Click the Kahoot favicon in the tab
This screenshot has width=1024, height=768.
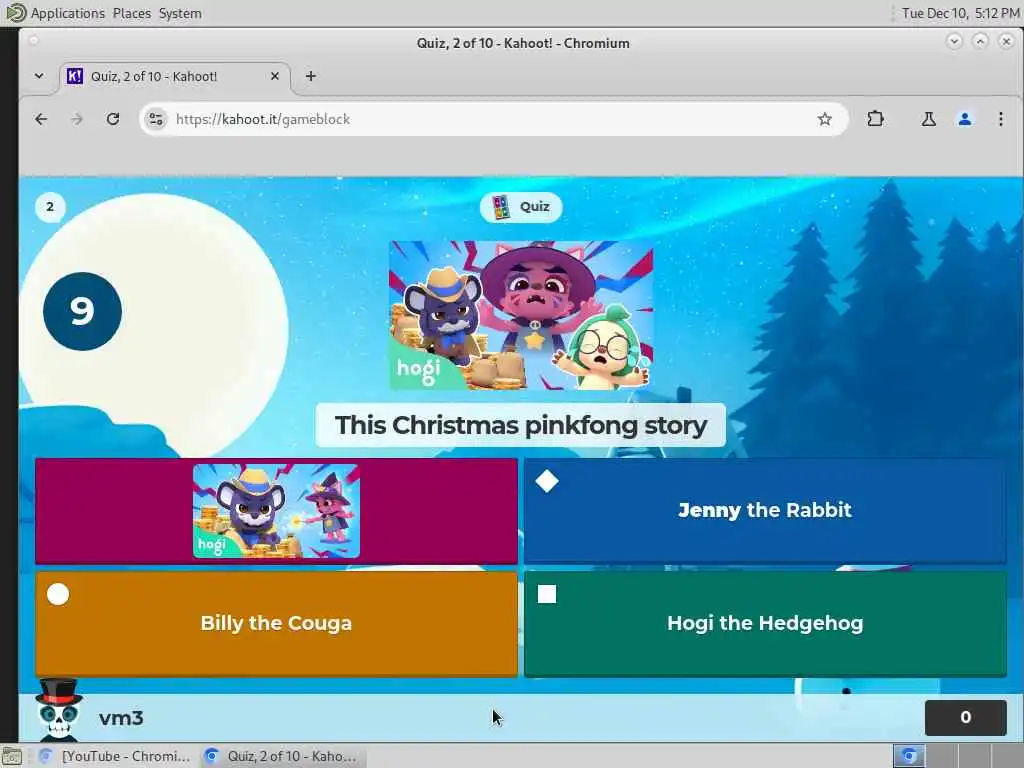coord(75,76)
